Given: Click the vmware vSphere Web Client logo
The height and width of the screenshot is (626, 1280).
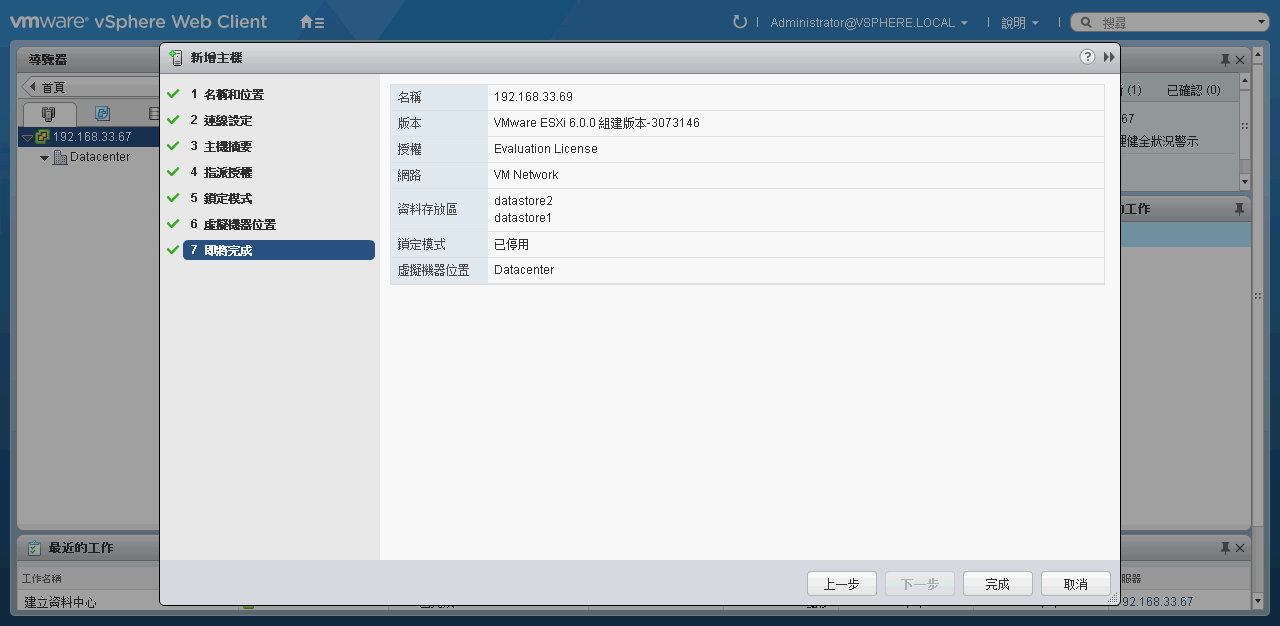Looking at the screenshot, I should pos(139,22).
